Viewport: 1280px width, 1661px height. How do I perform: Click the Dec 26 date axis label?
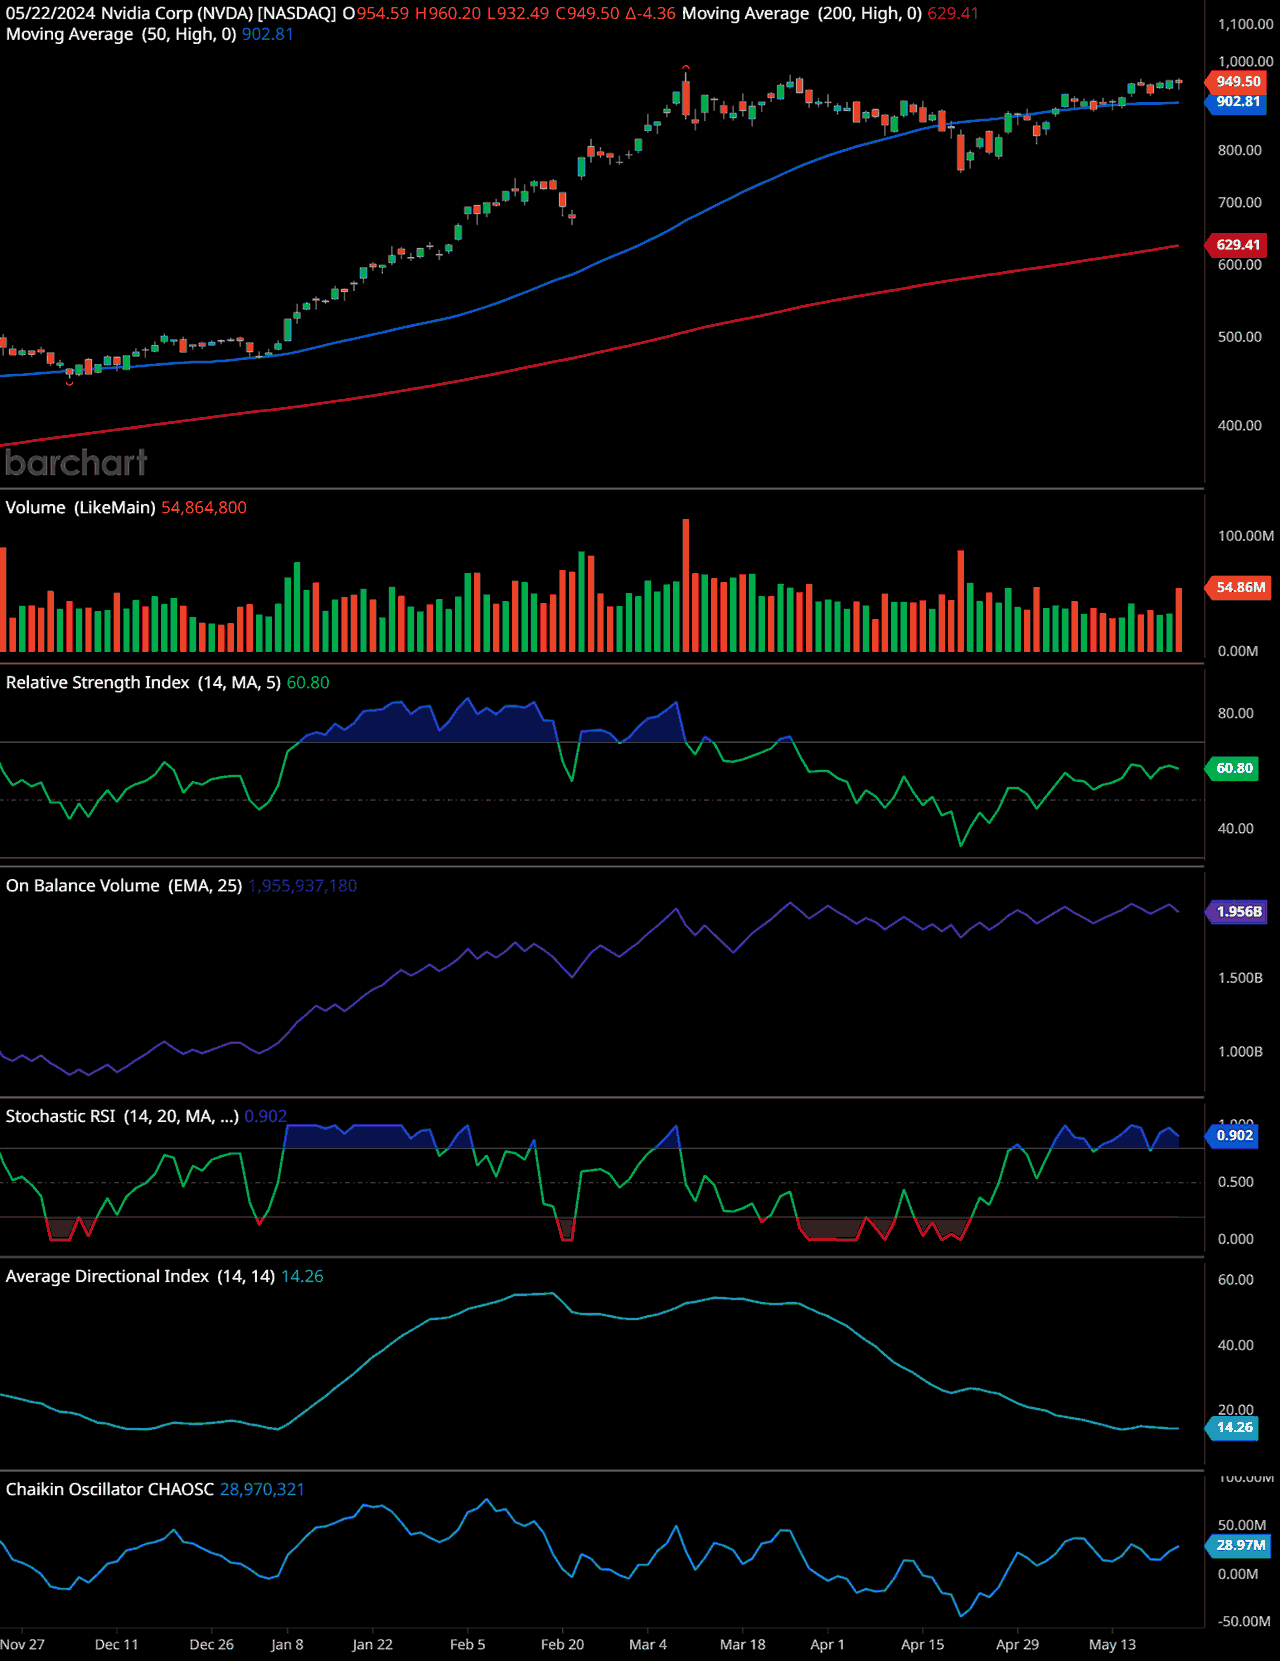(x=212, y=1645)
